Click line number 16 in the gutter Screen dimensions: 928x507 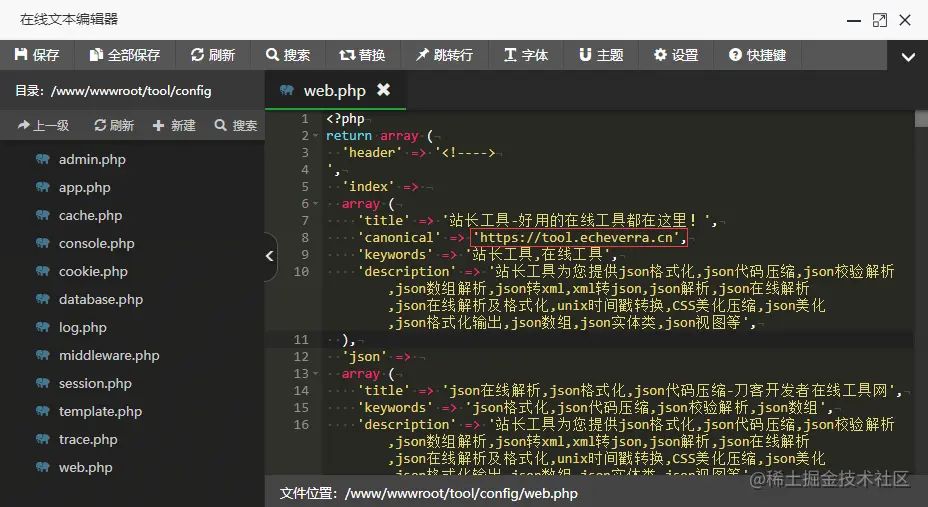click(x=301, y=425)
